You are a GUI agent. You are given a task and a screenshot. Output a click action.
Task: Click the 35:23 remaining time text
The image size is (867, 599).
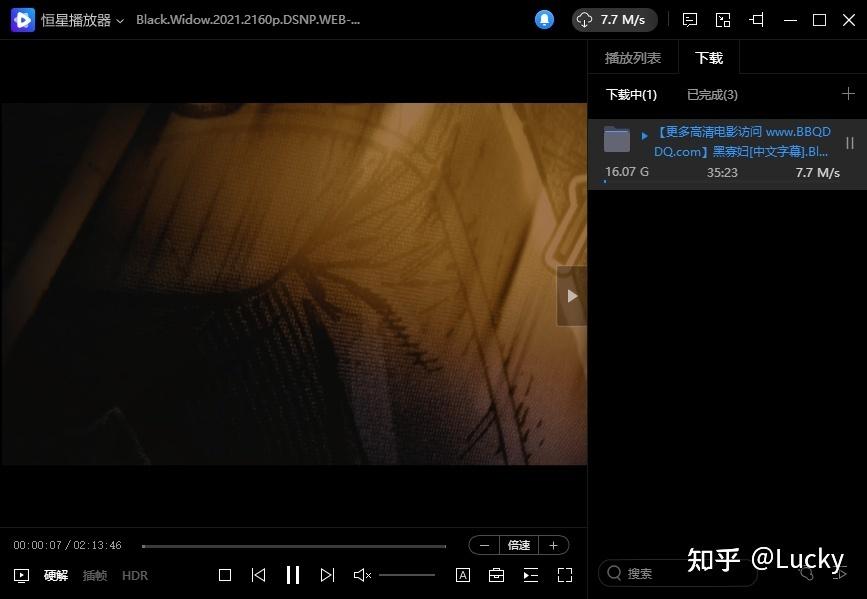[722, 173]
